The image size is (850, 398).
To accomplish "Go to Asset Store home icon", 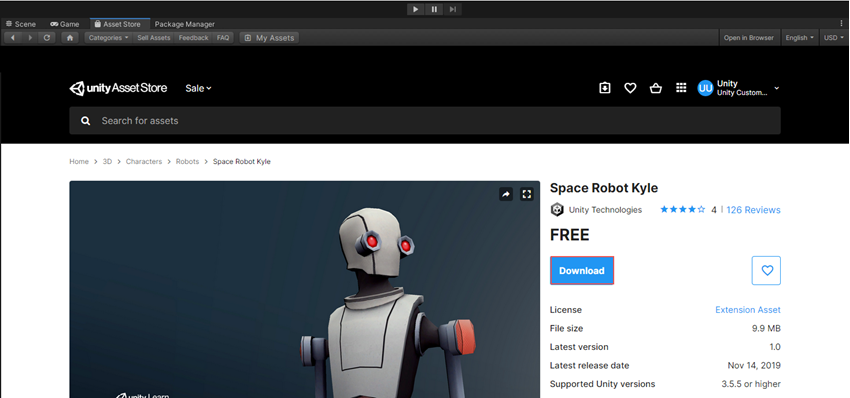I will [70, 38].
